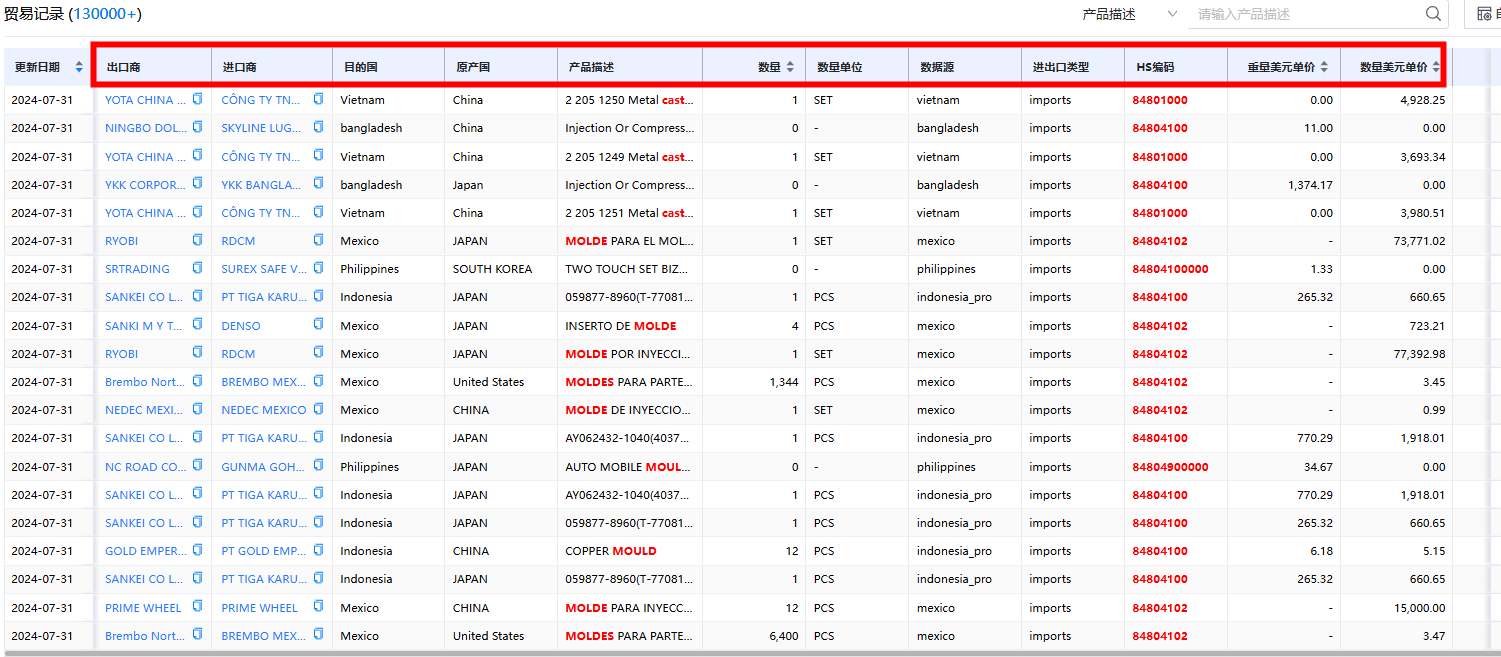This screenshot has width=1501, height=657.
Task: Sort by 重量美元单价 column
Action: coord(1324,67)
